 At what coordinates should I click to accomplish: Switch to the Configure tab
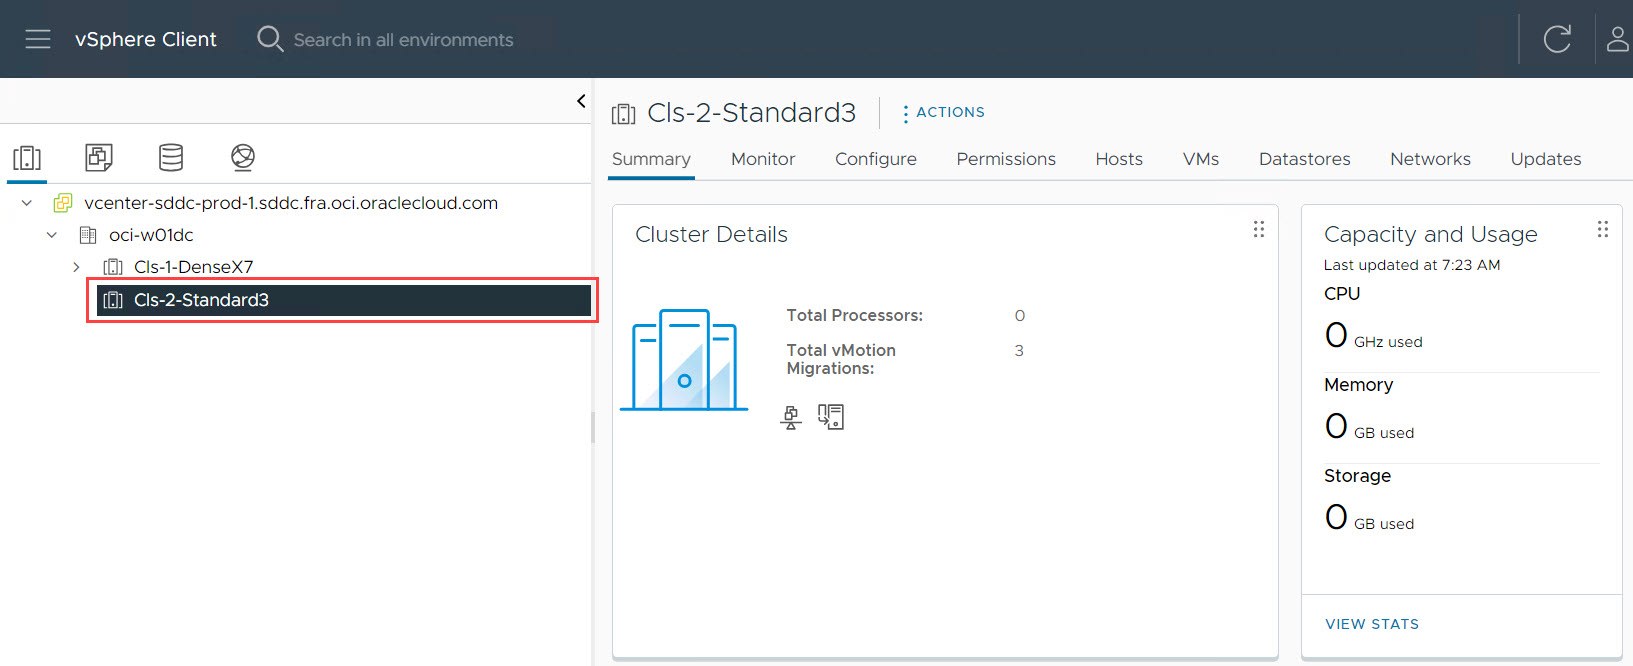tap(876, 159)
